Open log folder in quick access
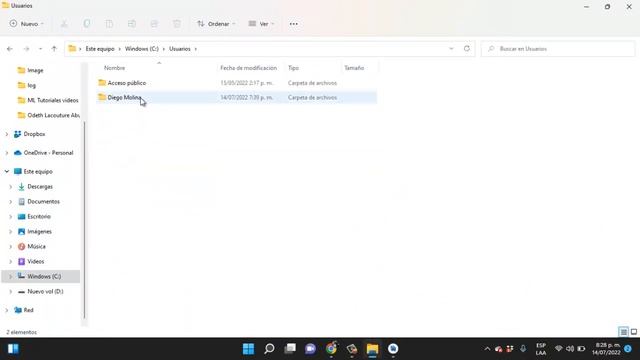Viewport: 640px width, 360px height. point(31,85)
